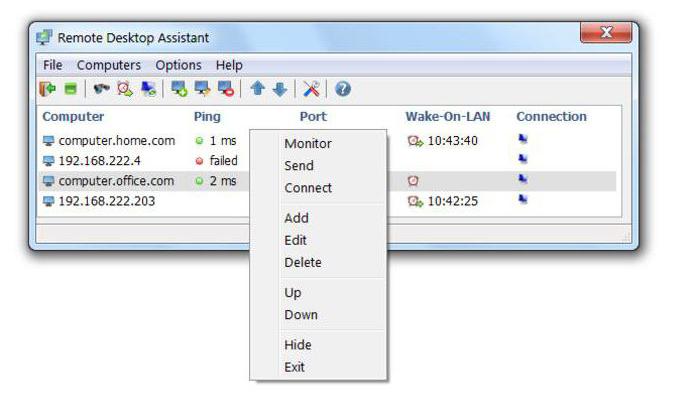The height and width of the screenshot is (393, 700).
Task: Click the computer icon beside computer.home.com
Action: click(48, 141)
